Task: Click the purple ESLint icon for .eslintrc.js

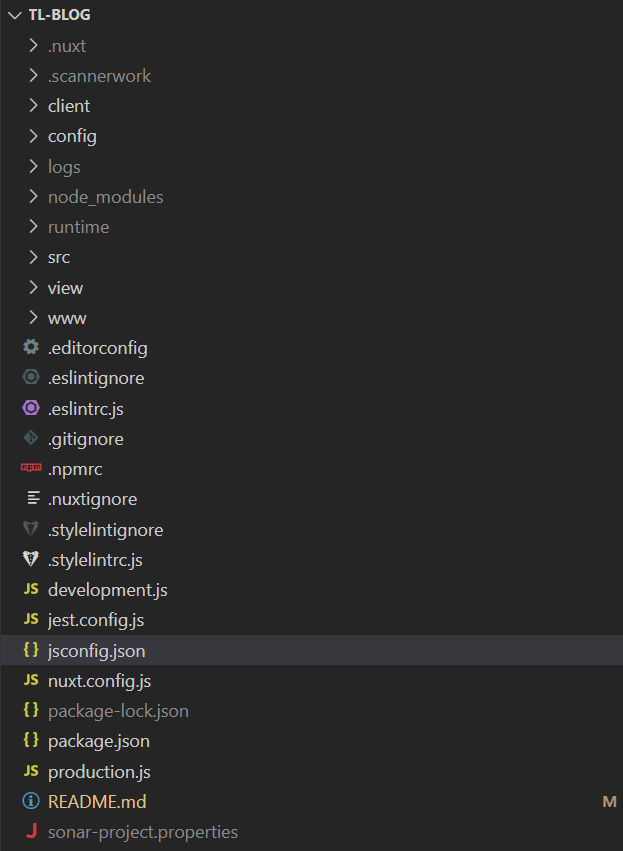Action: [31, 408]
